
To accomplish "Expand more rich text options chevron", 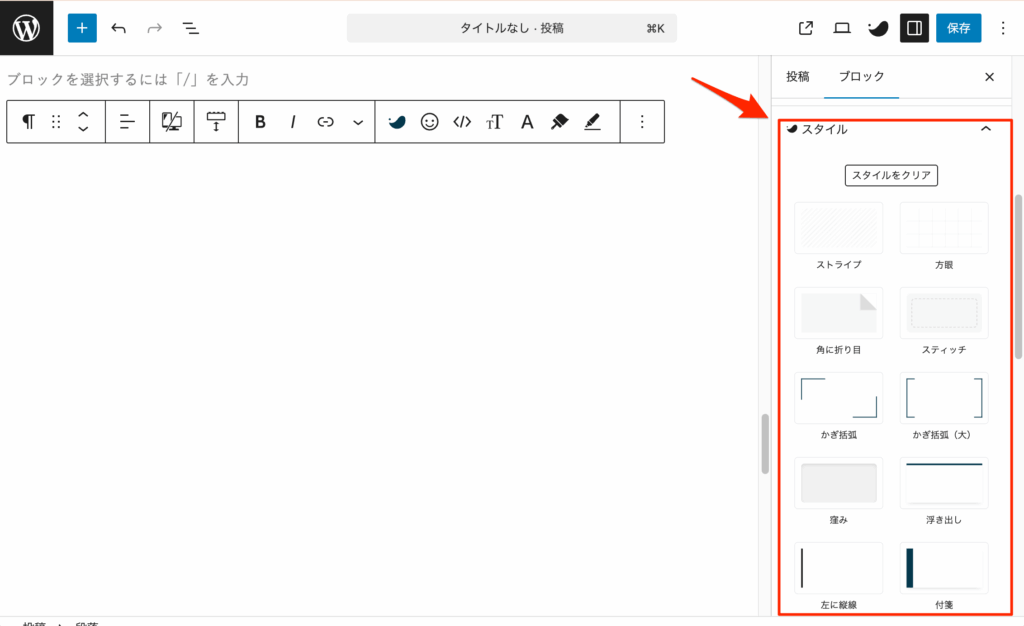I will (x=357, y=122).
